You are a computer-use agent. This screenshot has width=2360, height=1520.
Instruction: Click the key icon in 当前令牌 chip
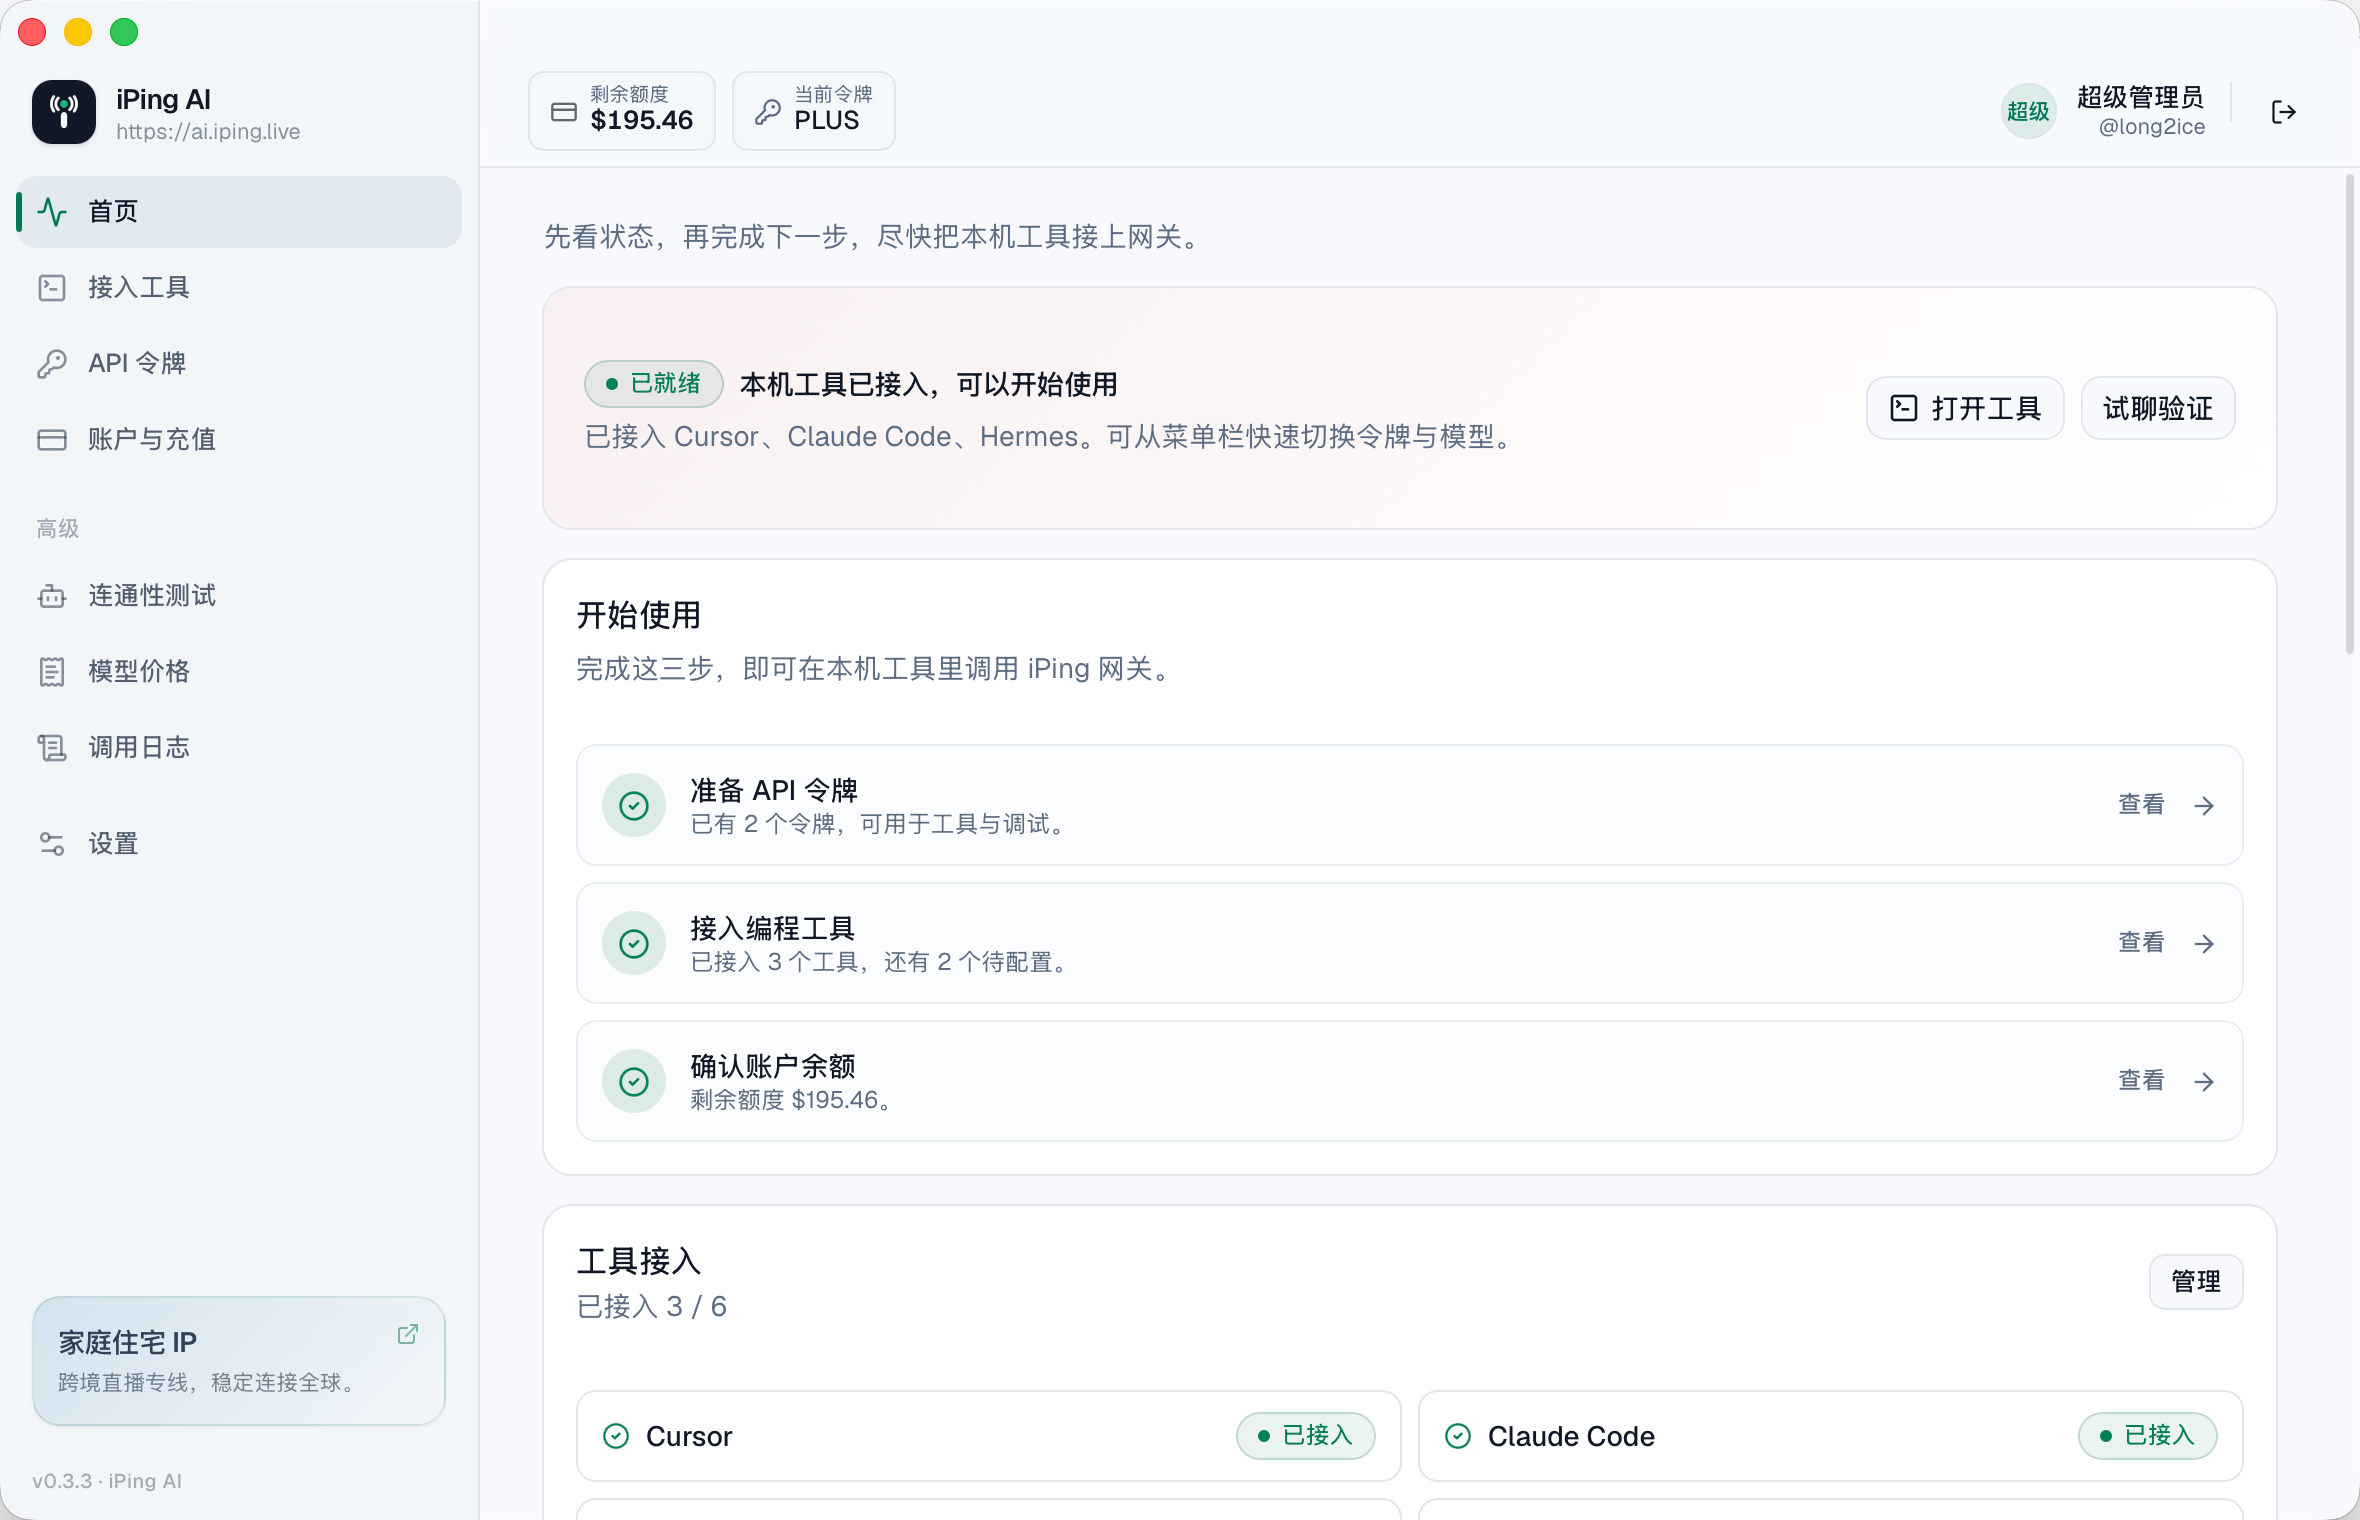coord(768,112)
